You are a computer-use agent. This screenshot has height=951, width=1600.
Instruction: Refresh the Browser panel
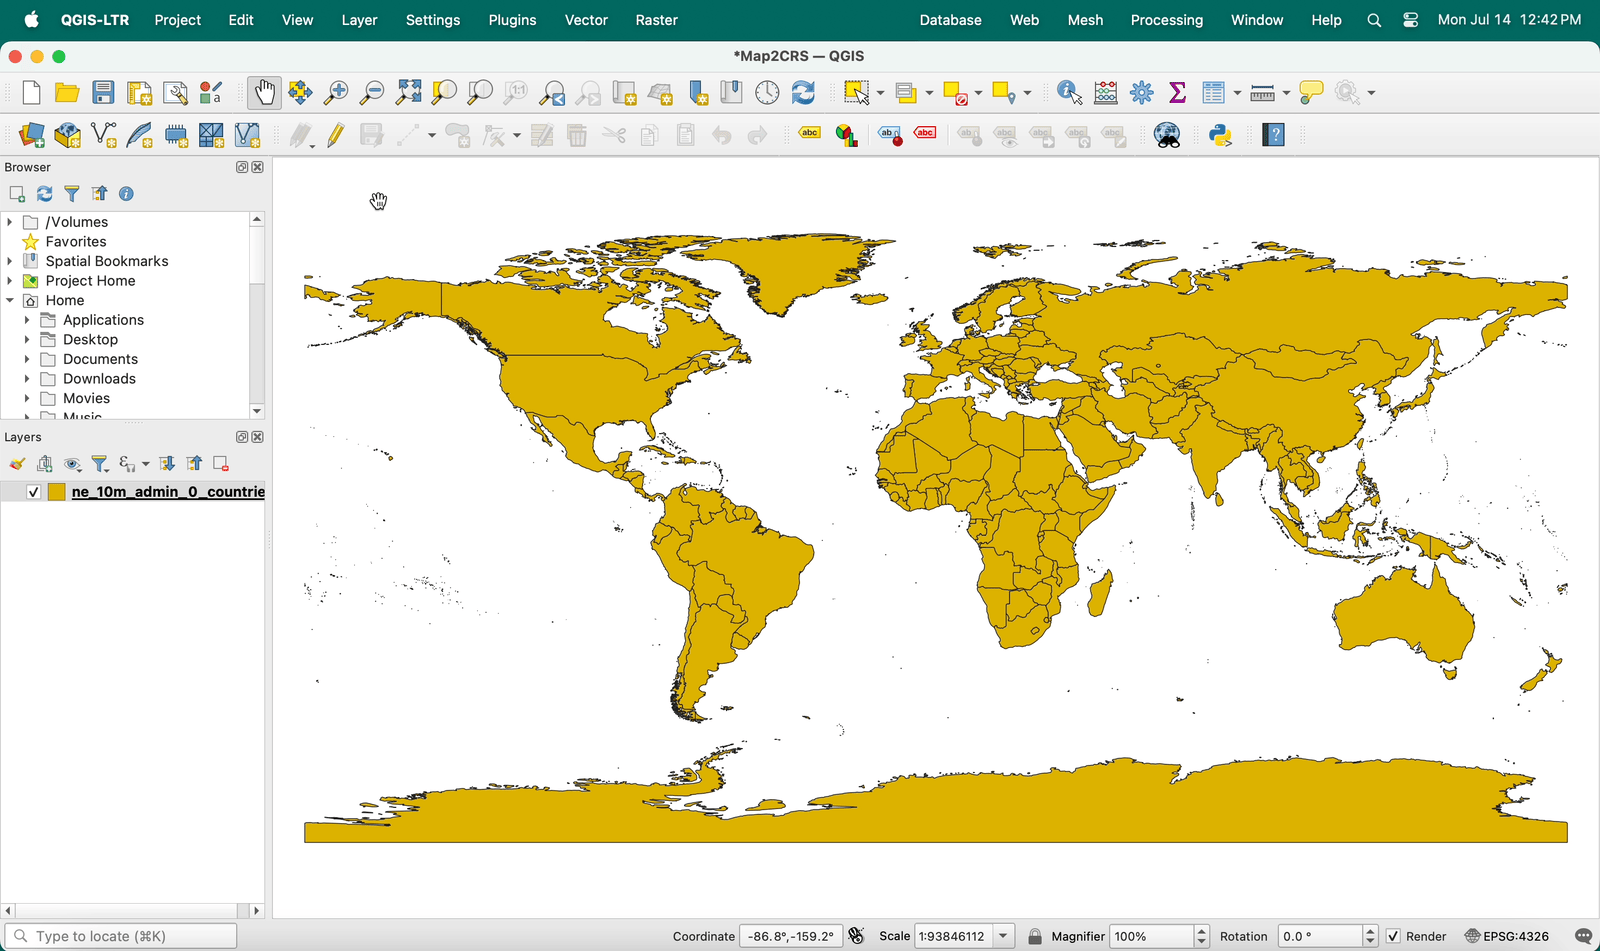point(44,194)
